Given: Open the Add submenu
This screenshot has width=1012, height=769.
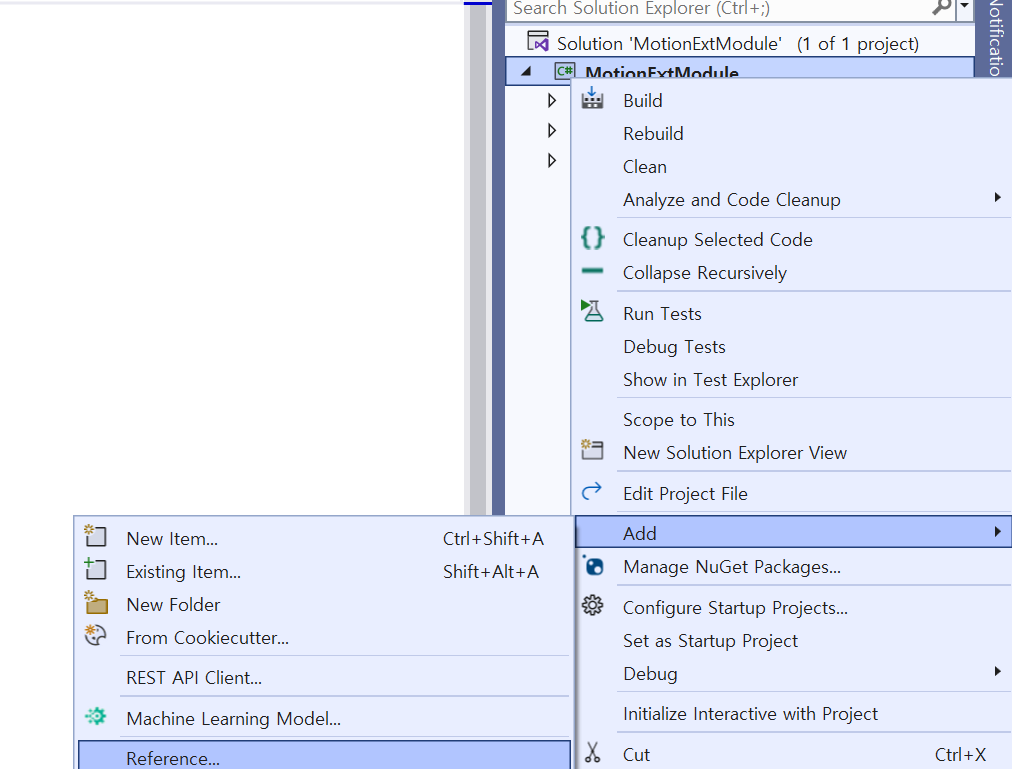Looking at the screenshot, I should (793, 533).
